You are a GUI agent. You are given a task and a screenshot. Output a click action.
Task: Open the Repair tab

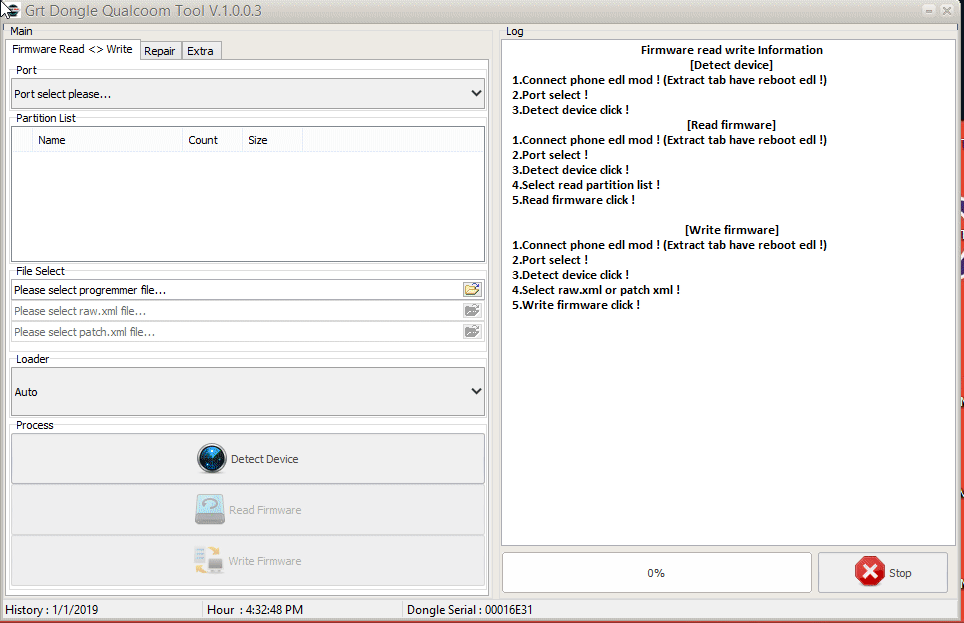point(160,51)
